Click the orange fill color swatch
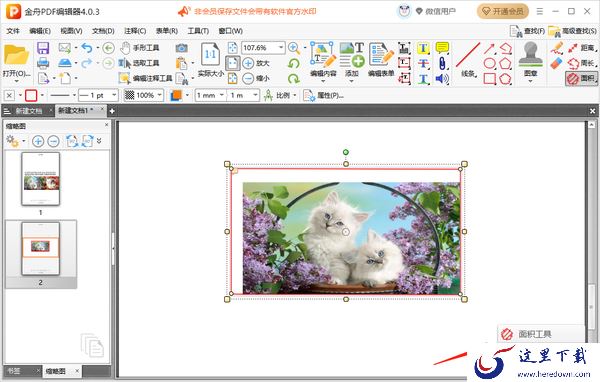The height and width of the screenshot is (382, 600). click(176, 95)
